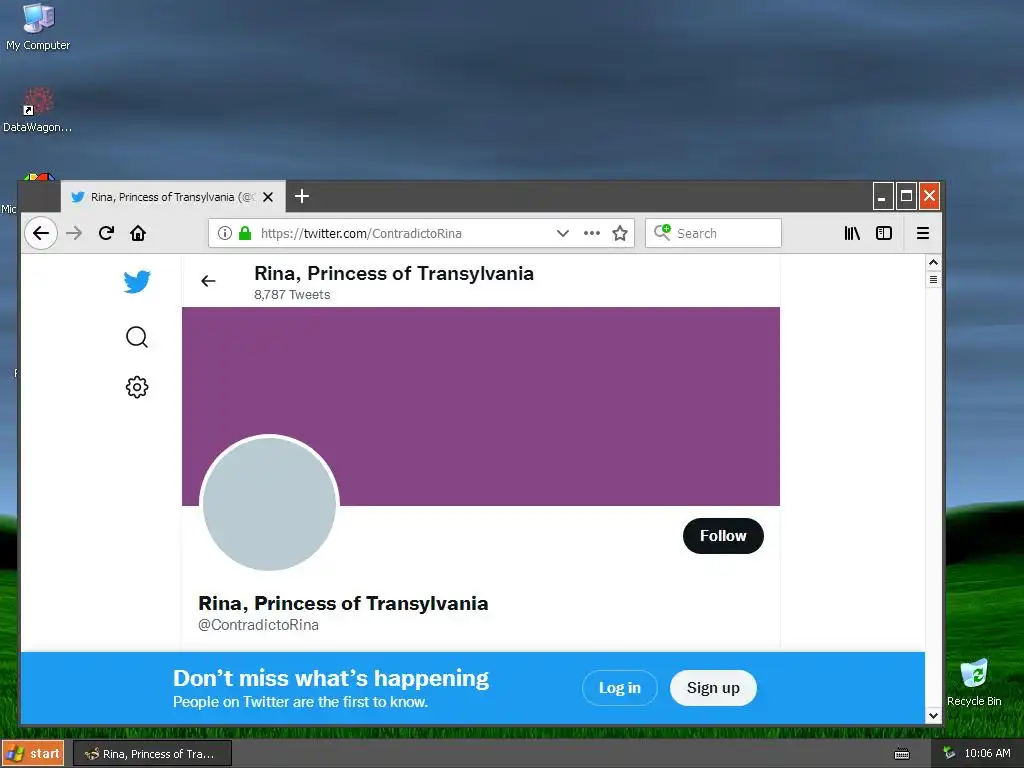Click scrollbar down arrow
The height and width of the screenshot is (768, 1024).
point(933,715)
